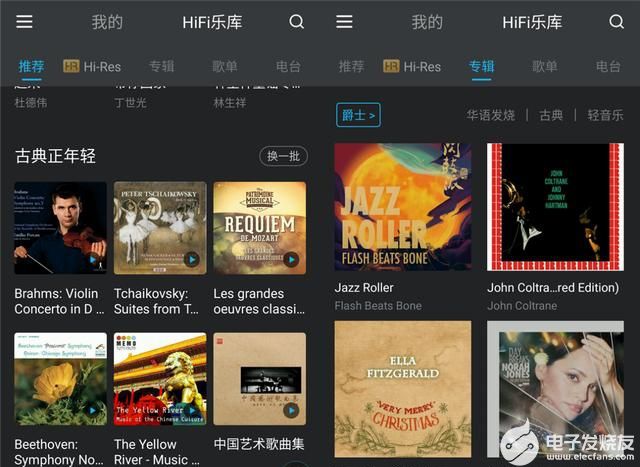Play the Beethoven Symphony album
The image size is (640, 467).
(x=93, y=410)
